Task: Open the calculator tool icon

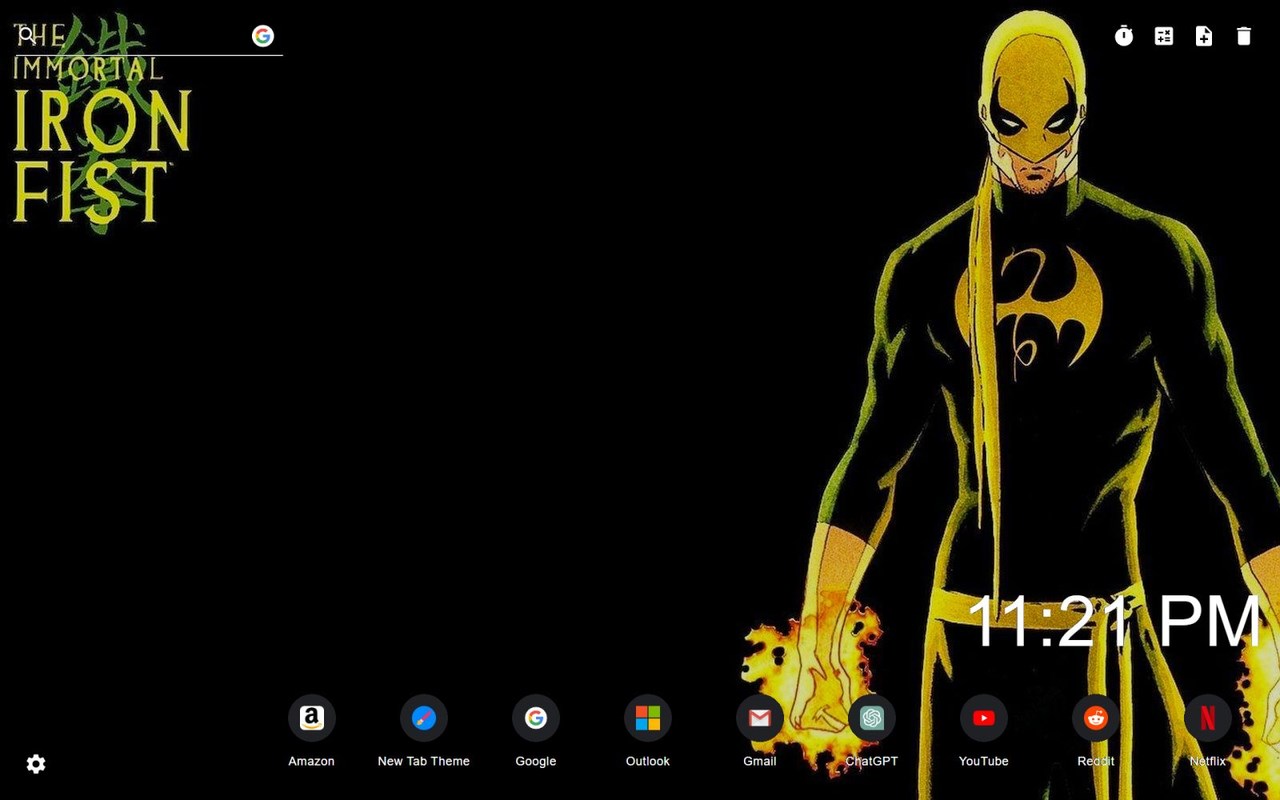Action: tap(1164, 36)
